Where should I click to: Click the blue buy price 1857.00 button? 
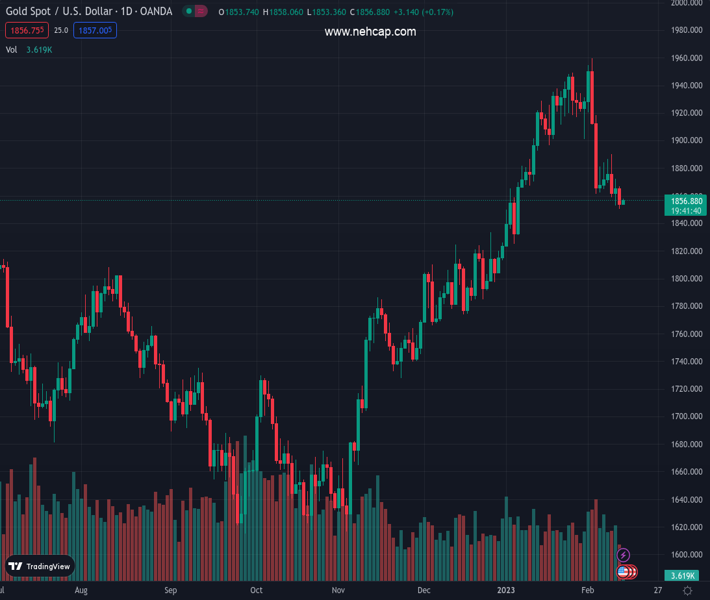95,31
